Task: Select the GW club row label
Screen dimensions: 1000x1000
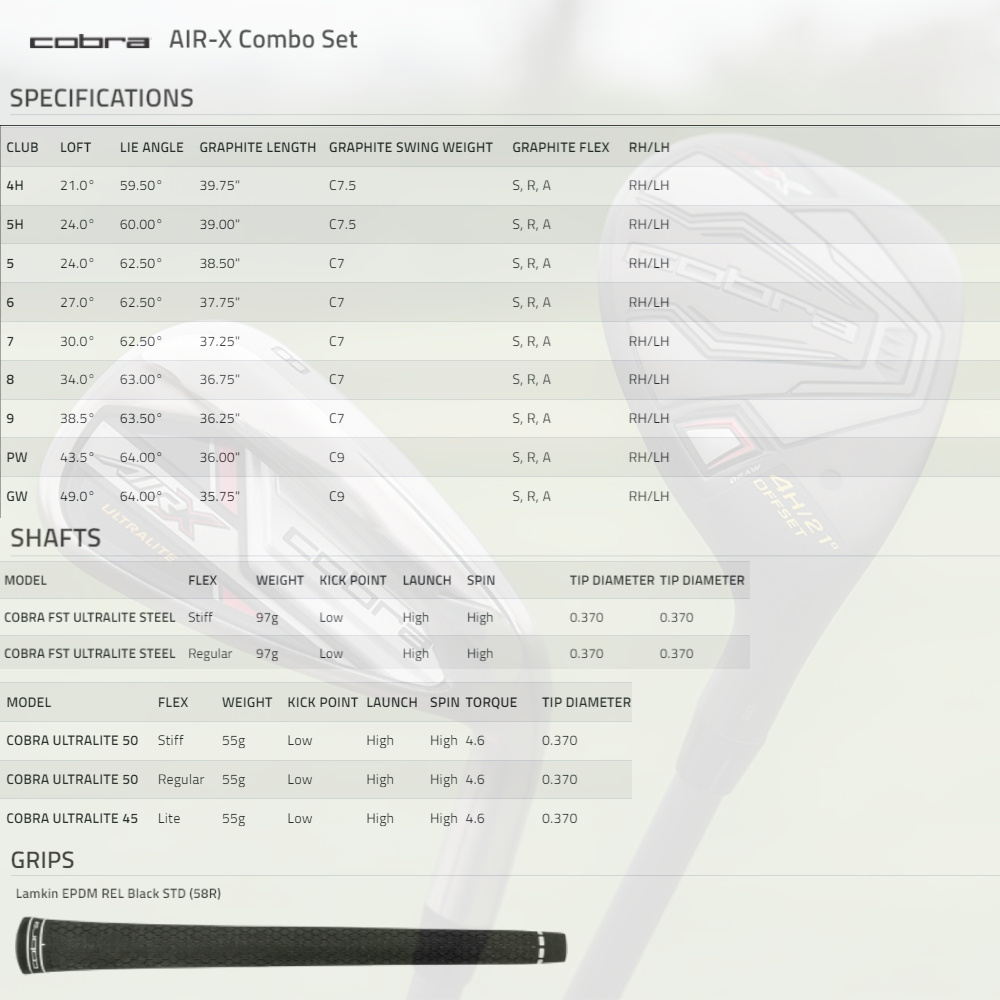Action: tap(17, 496)
